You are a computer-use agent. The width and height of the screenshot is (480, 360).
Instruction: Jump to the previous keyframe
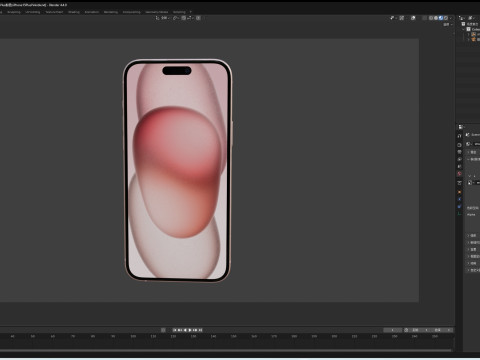(x=180, y=330)
